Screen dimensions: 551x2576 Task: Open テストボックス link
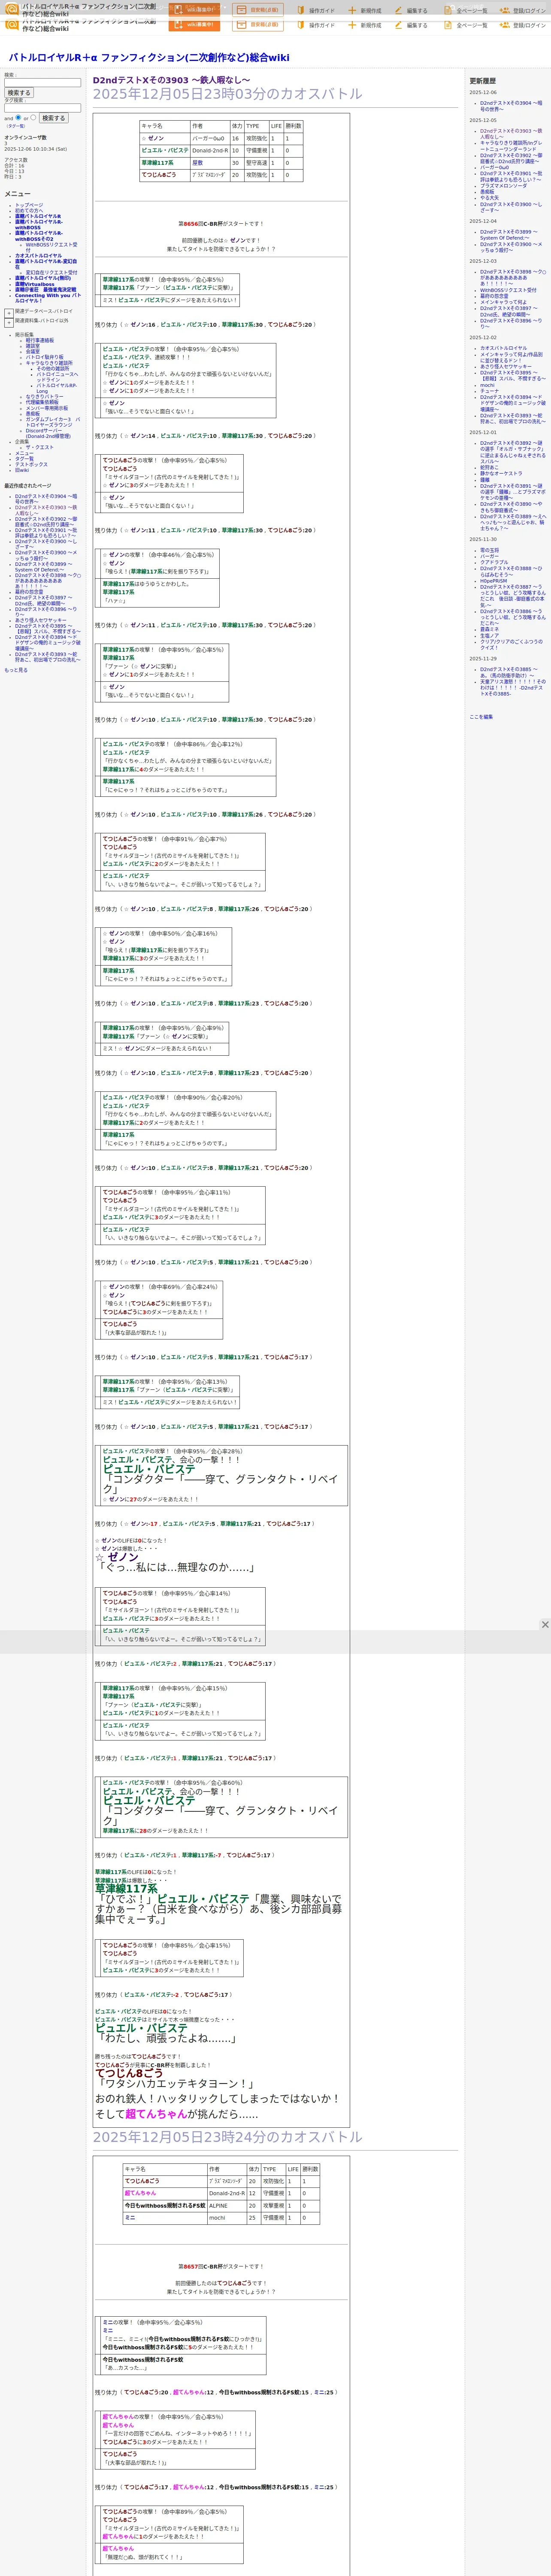point(31,464)
